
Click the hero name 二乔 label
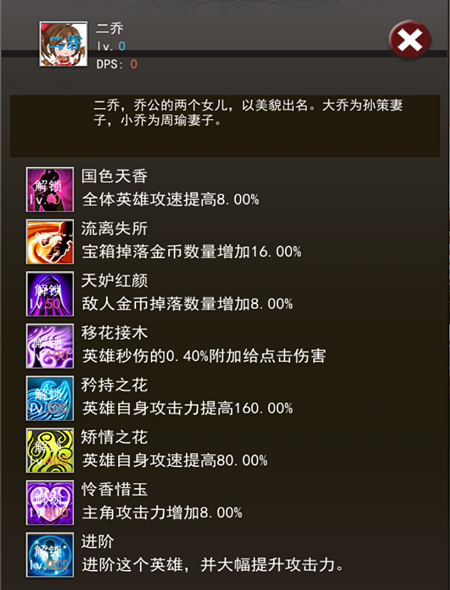(110, 29)
